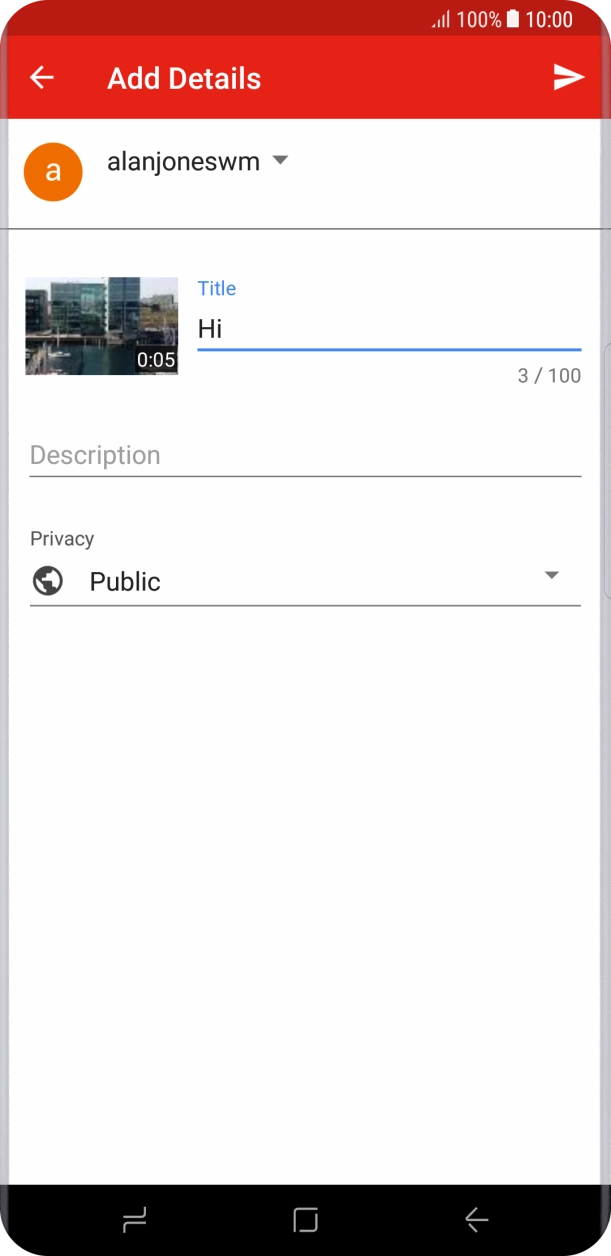The height and width of the screenshot is (1256, 611).
Task: Tap the 0:05 video duration badge
Action: (157, 359)
